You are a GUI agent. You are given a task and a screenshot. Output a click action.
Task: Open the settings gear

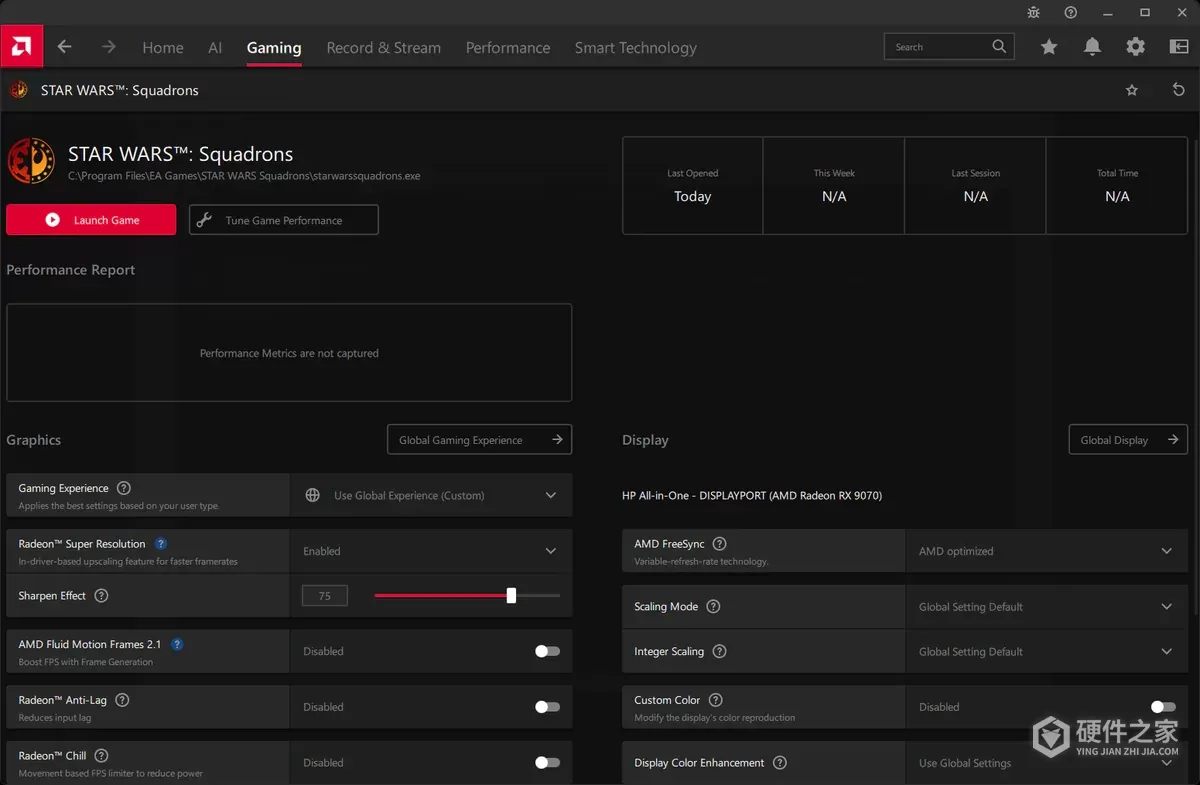click(1135, 47)
